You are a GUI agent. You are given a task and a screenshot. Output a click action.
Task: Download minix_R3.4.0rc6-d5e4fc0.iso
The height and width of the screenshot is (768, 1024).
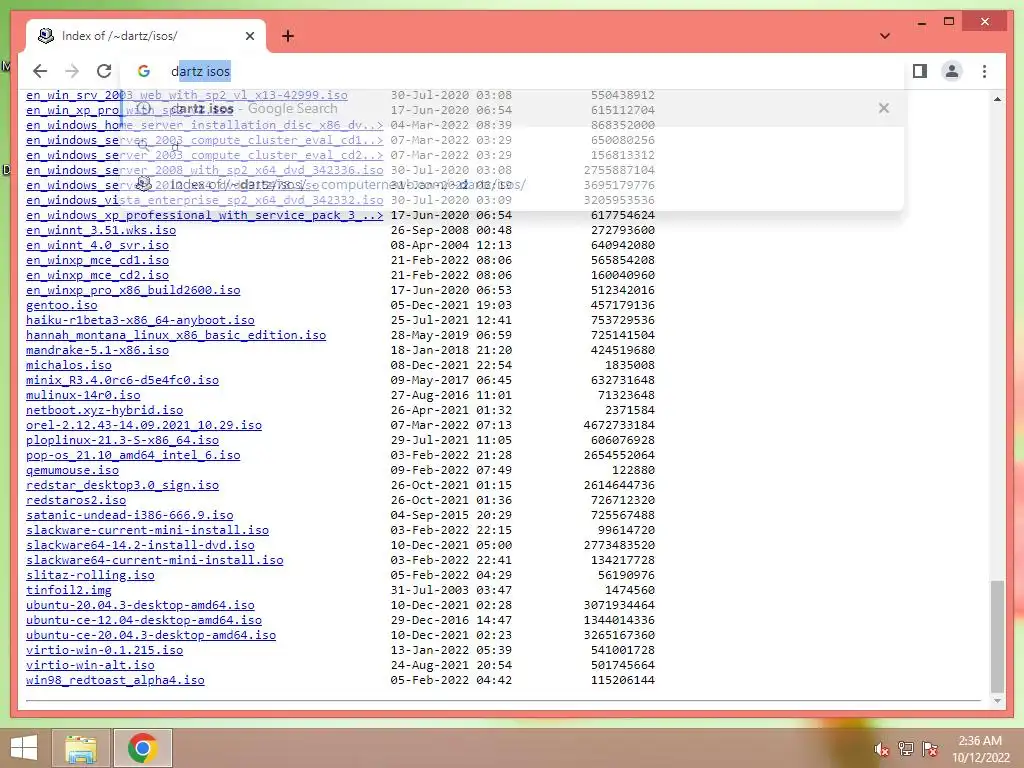point(122,380)
